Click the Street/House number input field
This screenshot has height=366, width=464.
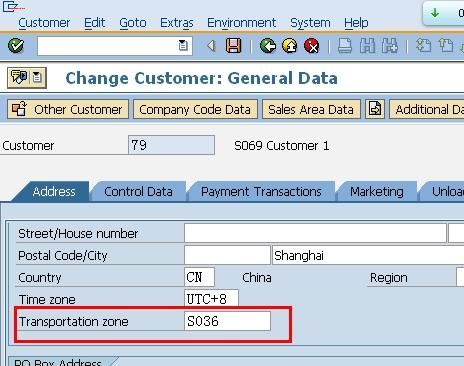(x=315, y=233)
